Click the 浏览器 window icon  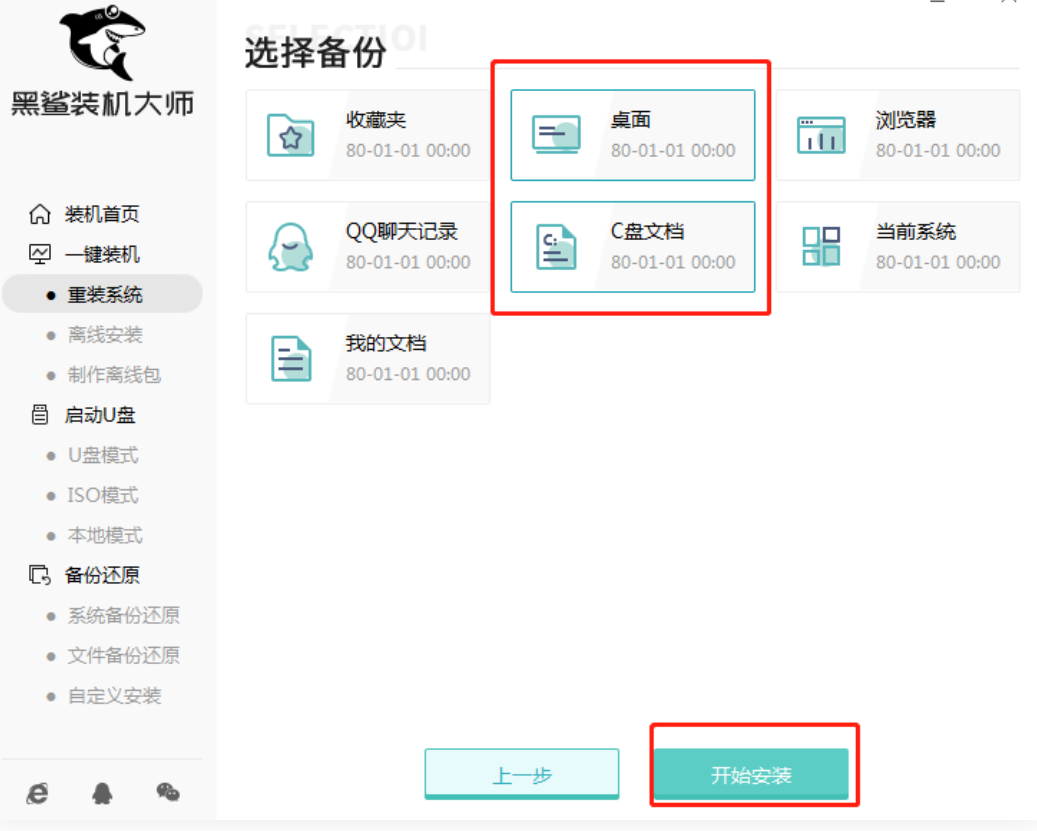pos(821,136)
